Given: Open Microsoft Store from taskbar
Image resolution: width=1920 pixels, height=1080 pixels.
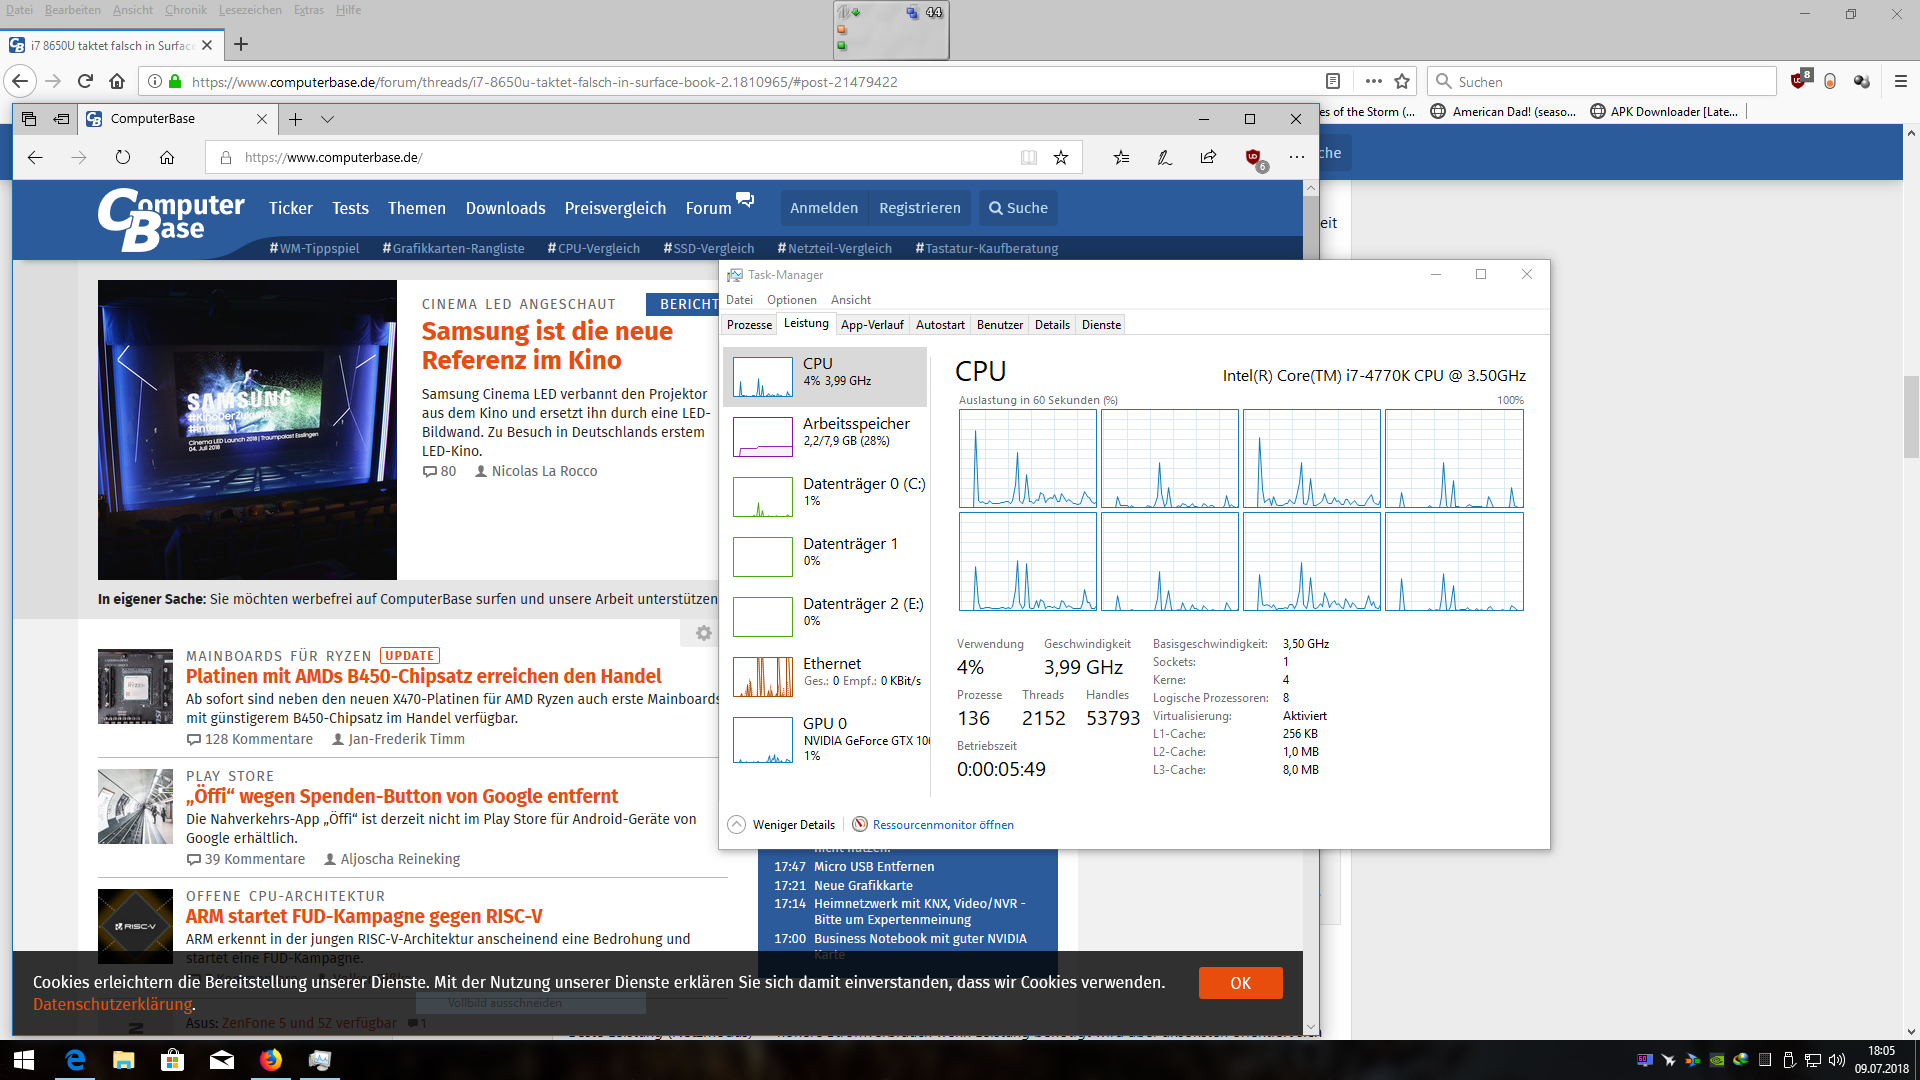Looking at the screenshot, I should [x=172, y=1060].
